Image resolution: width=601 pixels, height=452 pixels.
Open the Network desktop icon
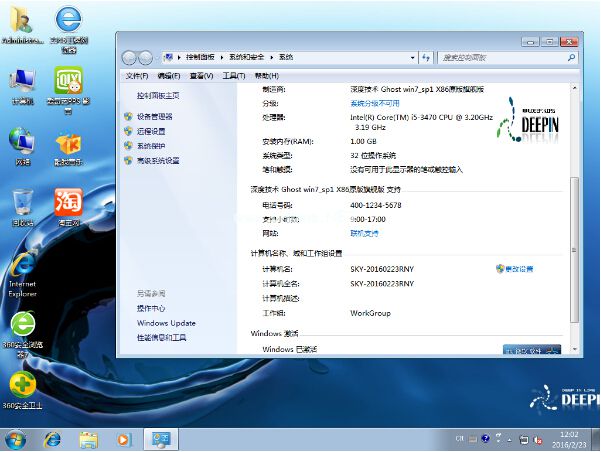pos(22,146)
